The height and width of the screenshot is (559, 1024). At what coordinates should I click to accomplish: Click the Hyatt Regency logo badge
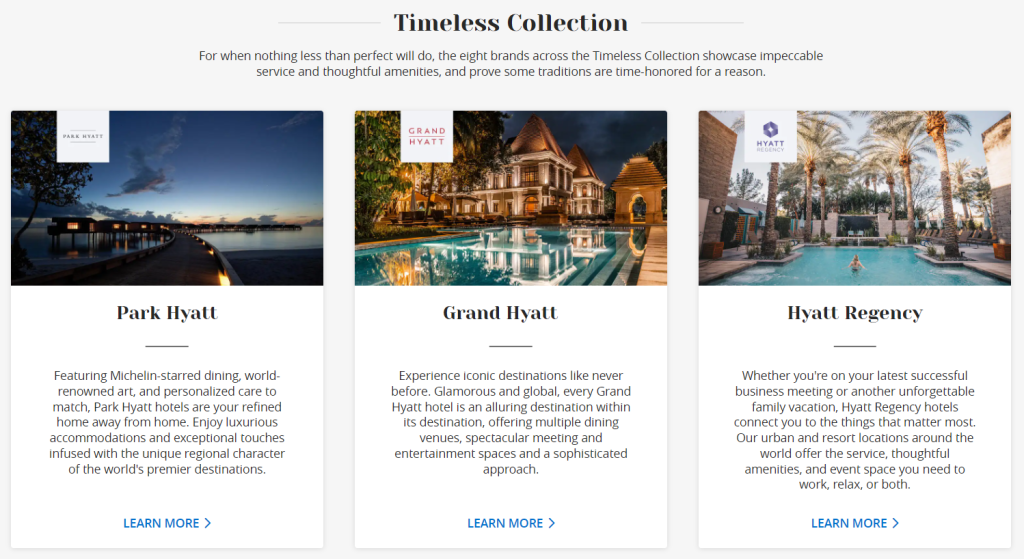(770, 136)
